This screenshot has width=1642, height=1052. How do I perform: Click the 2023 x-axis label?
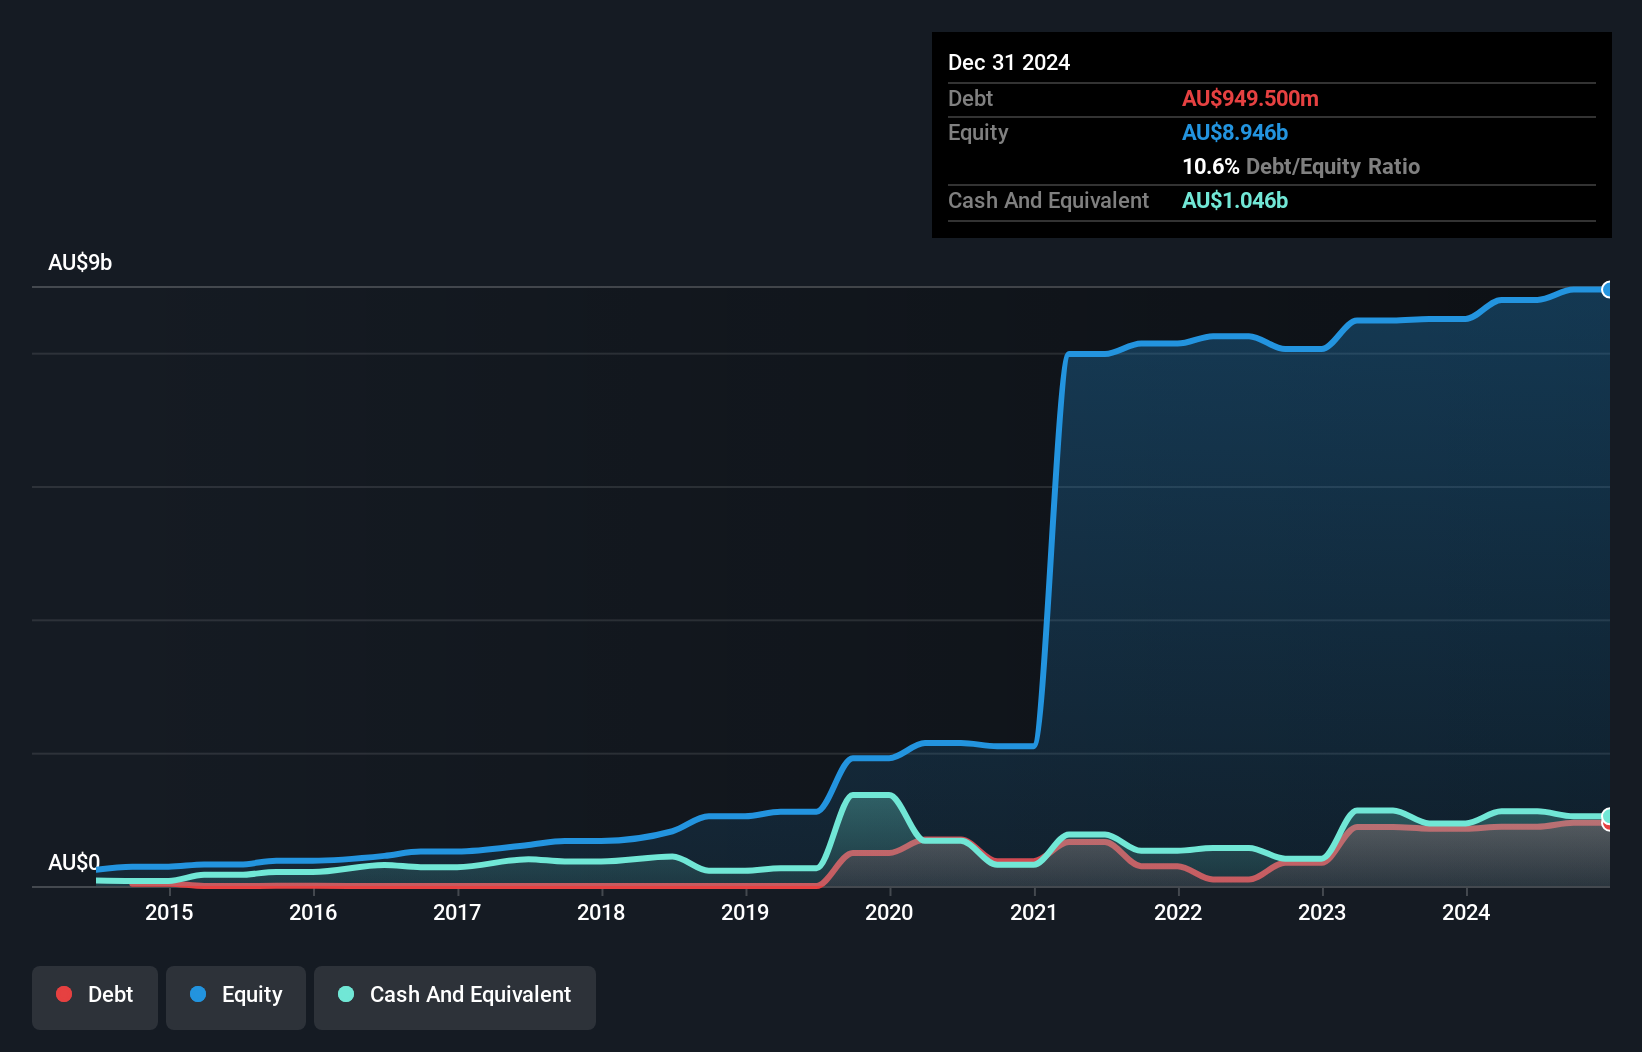tap(1322, 912)
